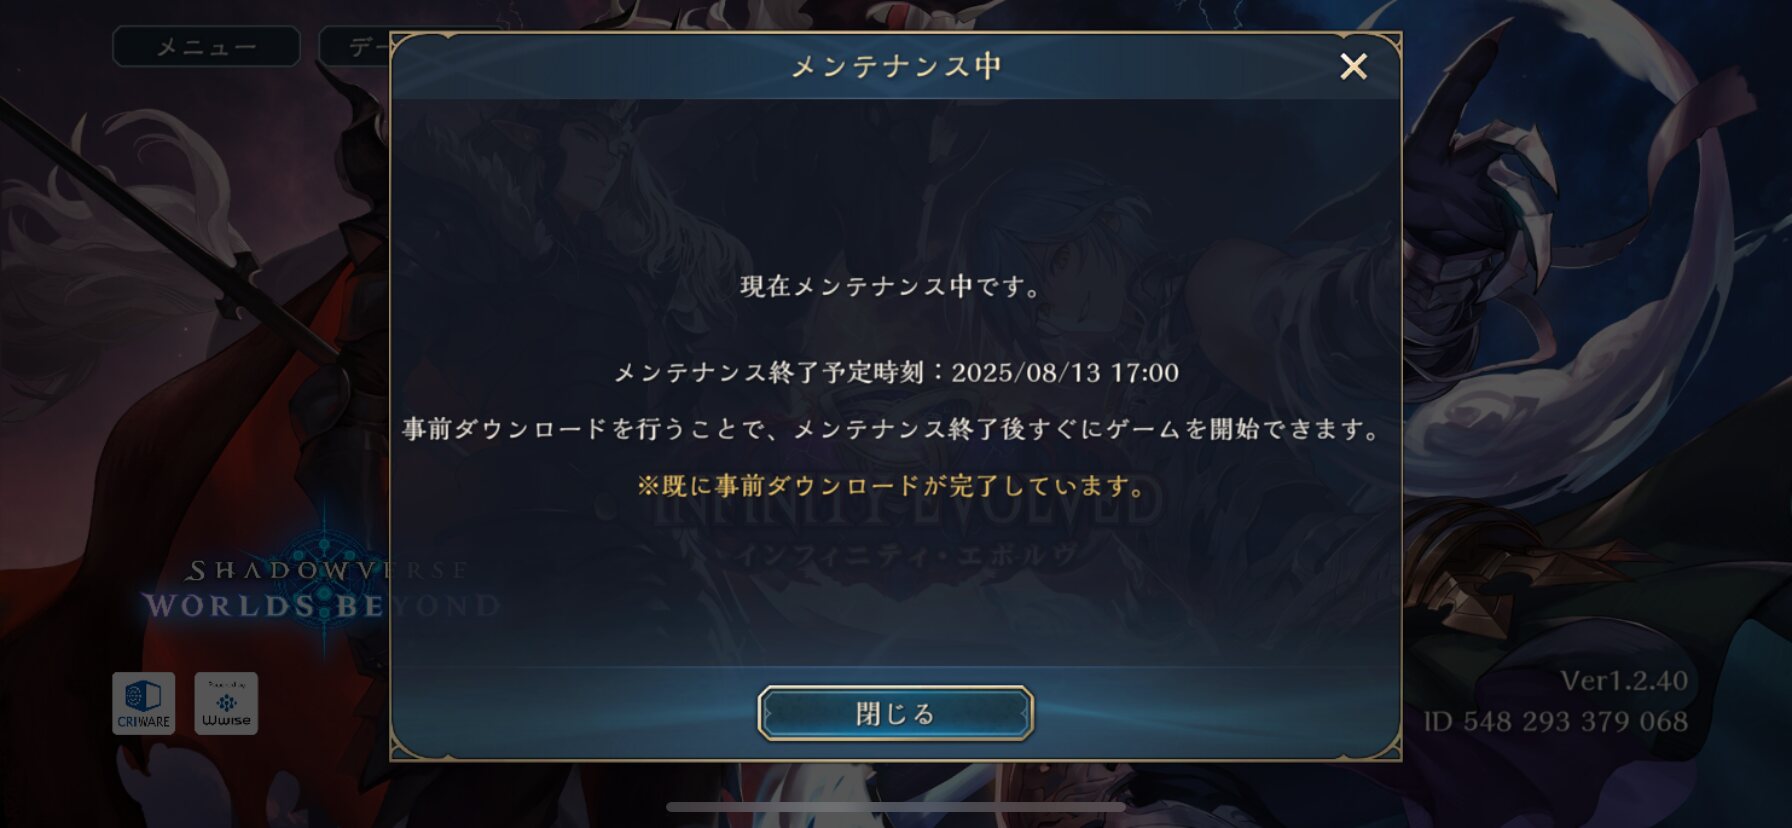Click the Shadowverse Worlds Beyond title logo
The image size is (1792, 828).
320,590
